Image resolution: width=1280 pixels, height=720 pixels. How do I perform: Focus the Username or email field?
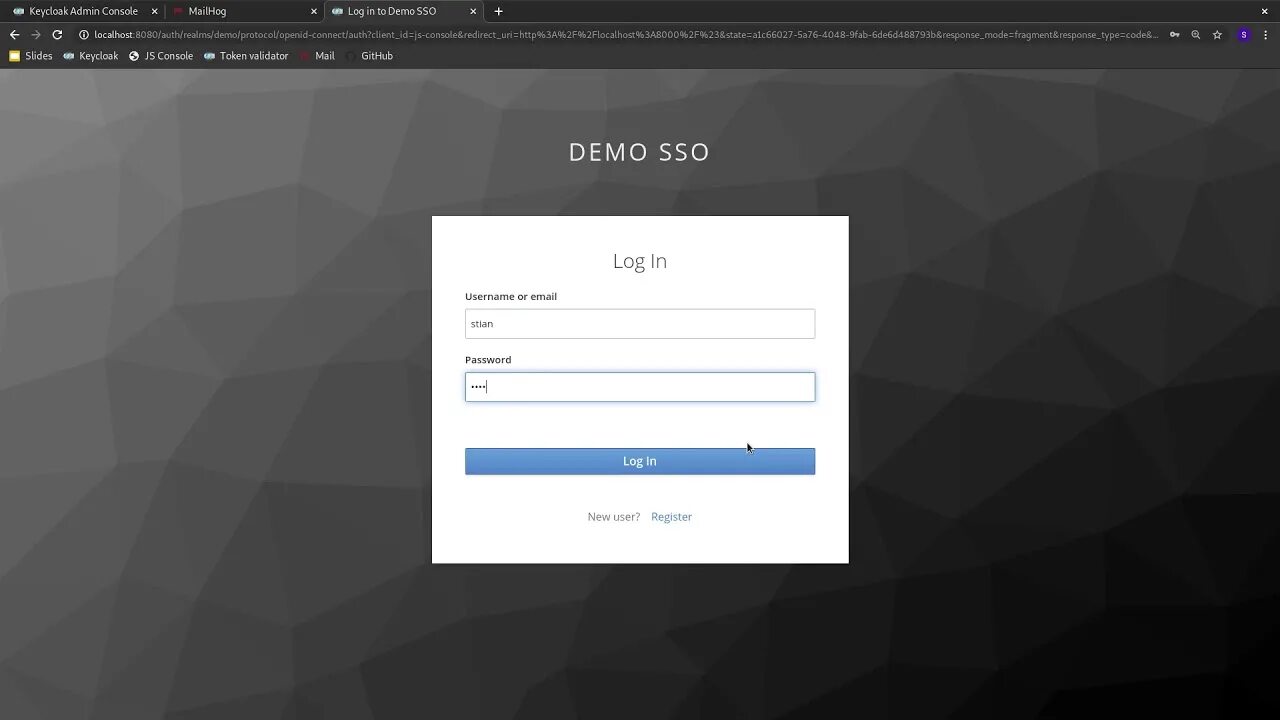point(640,324)
